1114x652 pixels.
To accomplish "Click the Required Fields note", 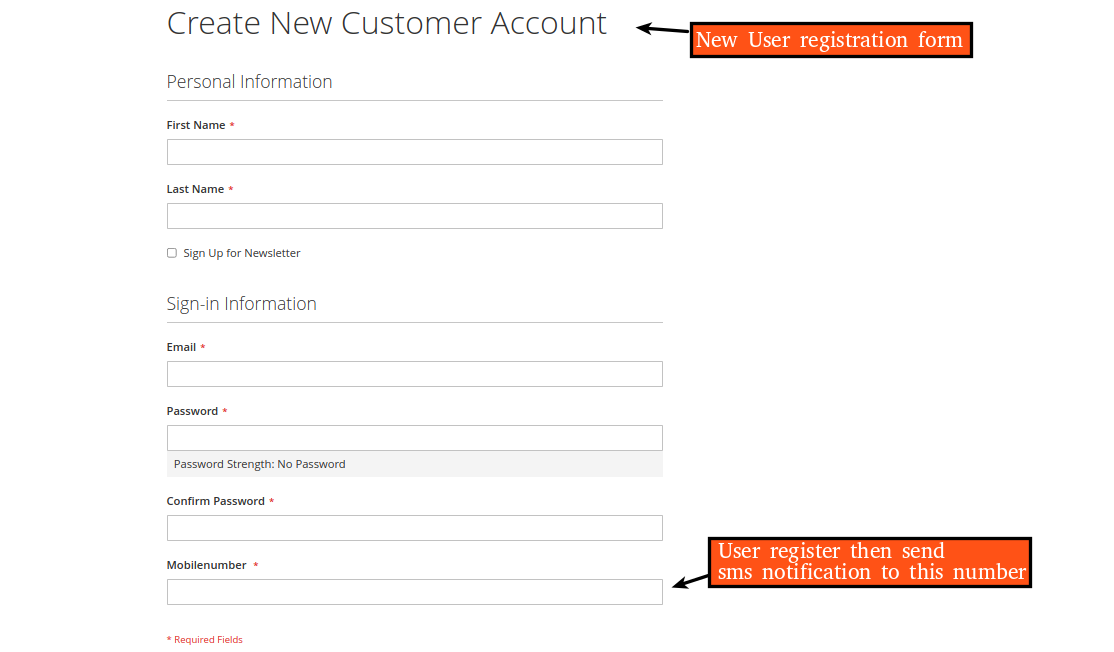I will pyautogui.click(x=204, y=639).
